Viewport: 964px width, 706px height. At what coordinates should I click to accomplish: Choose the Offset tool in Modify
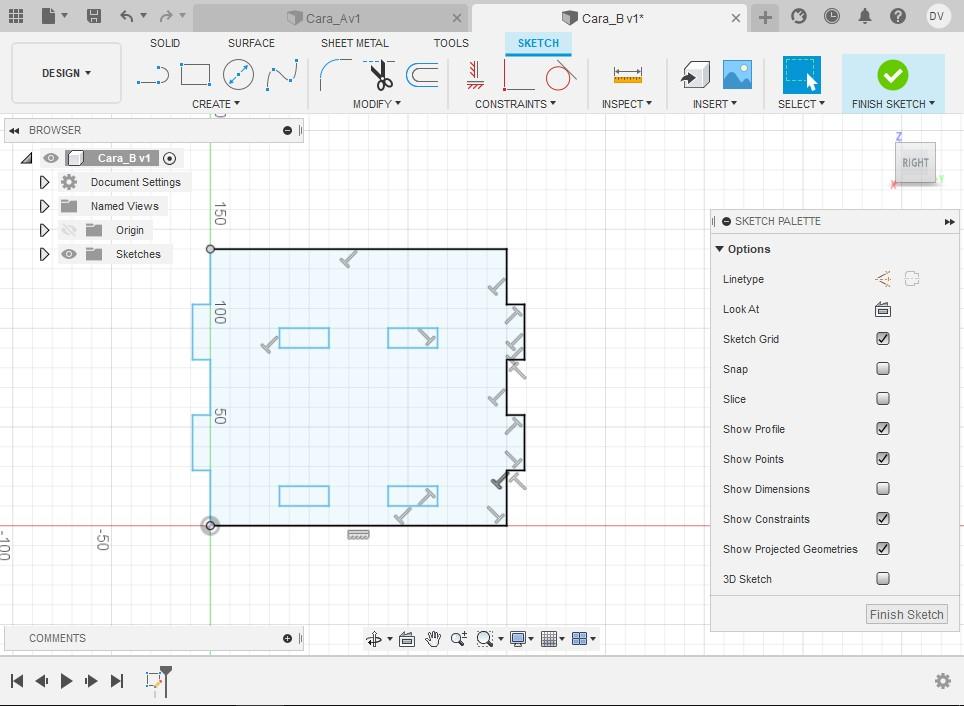(422, 75)
